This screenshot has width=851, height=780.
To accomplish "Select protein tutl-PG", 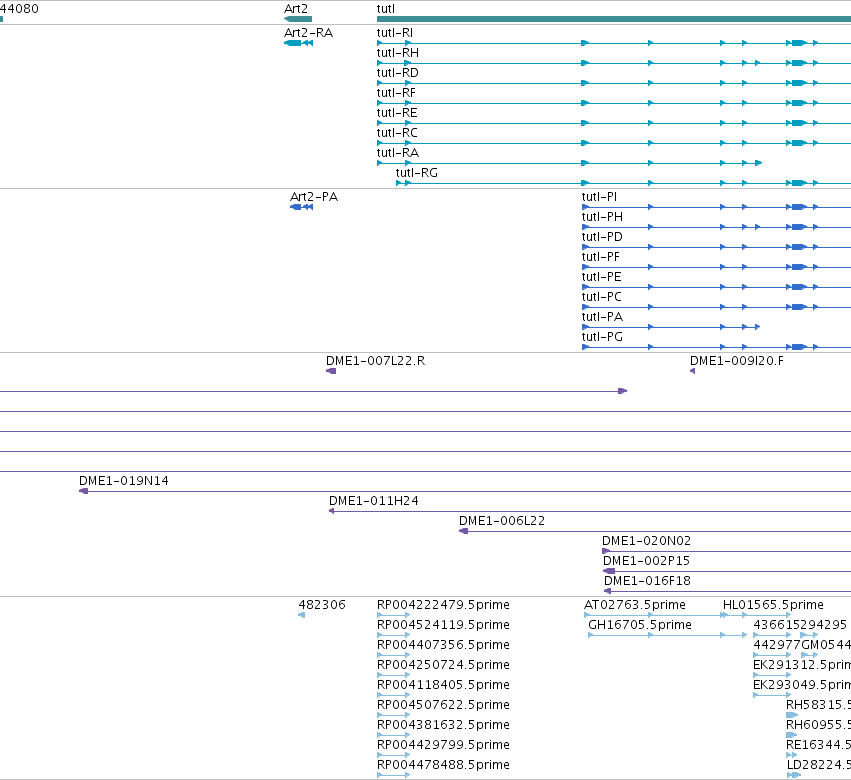I will (x=602, y=337).
